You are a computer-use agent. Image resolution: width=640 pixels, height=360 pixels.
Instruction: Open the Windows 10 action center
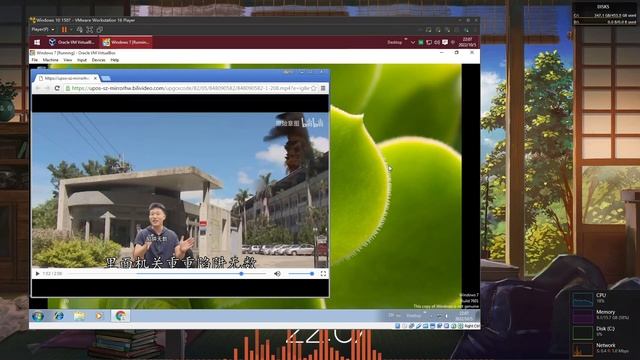pyautogui.click(x=445, y=42)
